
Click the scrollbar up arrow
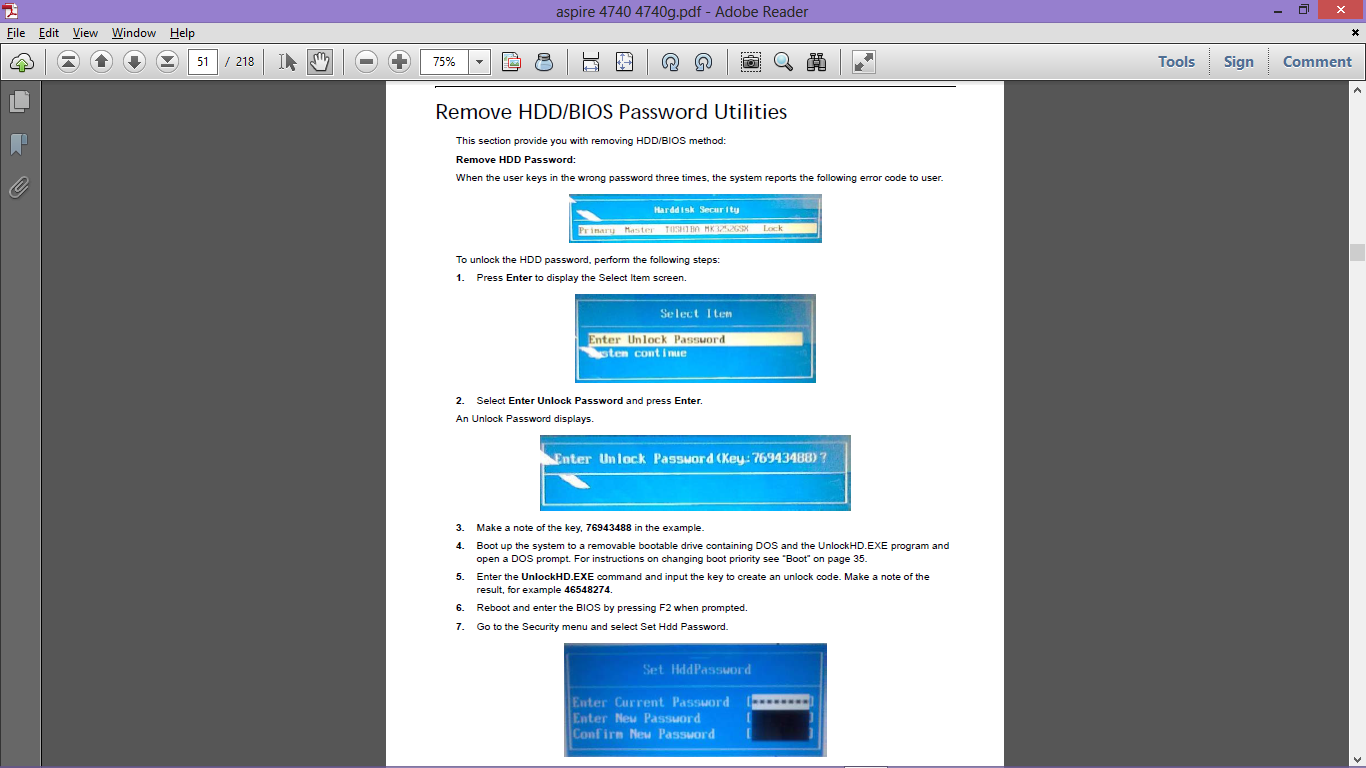(1357, 89)
